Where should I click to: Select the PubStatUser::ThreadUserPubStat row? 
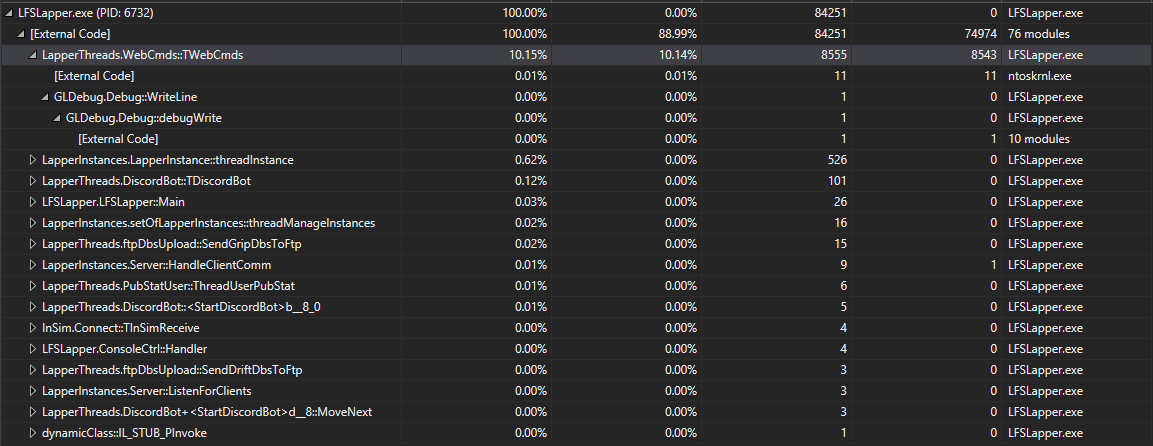tap(160, 286)
